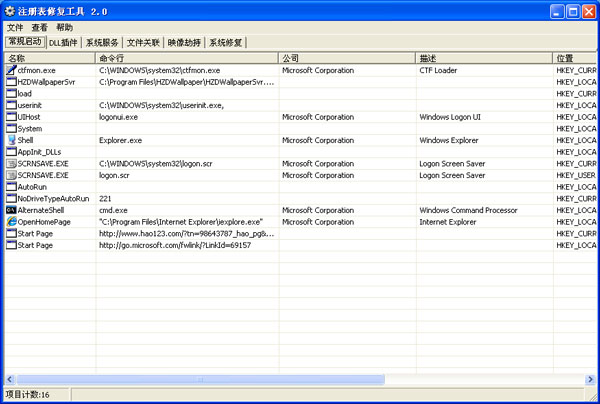600x404 pixels.
Task: Click the HZDWallpaperSvr row icon
Action: (x=11, y=82)
